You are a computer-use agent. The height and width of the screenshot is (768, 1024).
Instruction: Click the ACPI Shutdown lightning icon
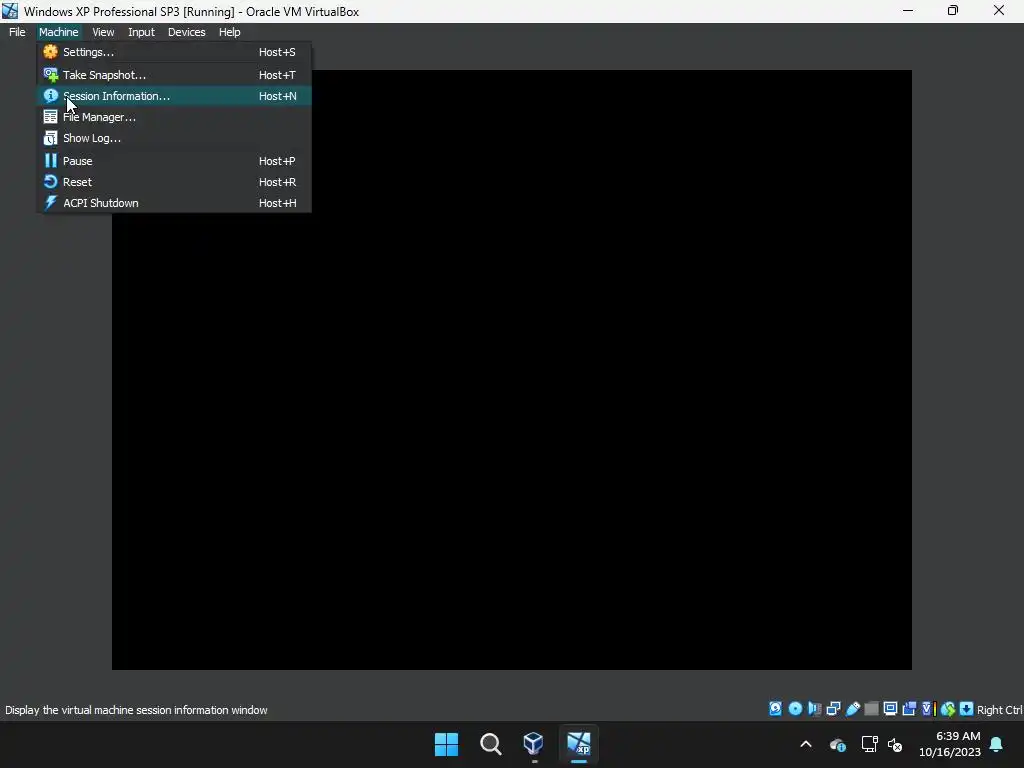50,202
